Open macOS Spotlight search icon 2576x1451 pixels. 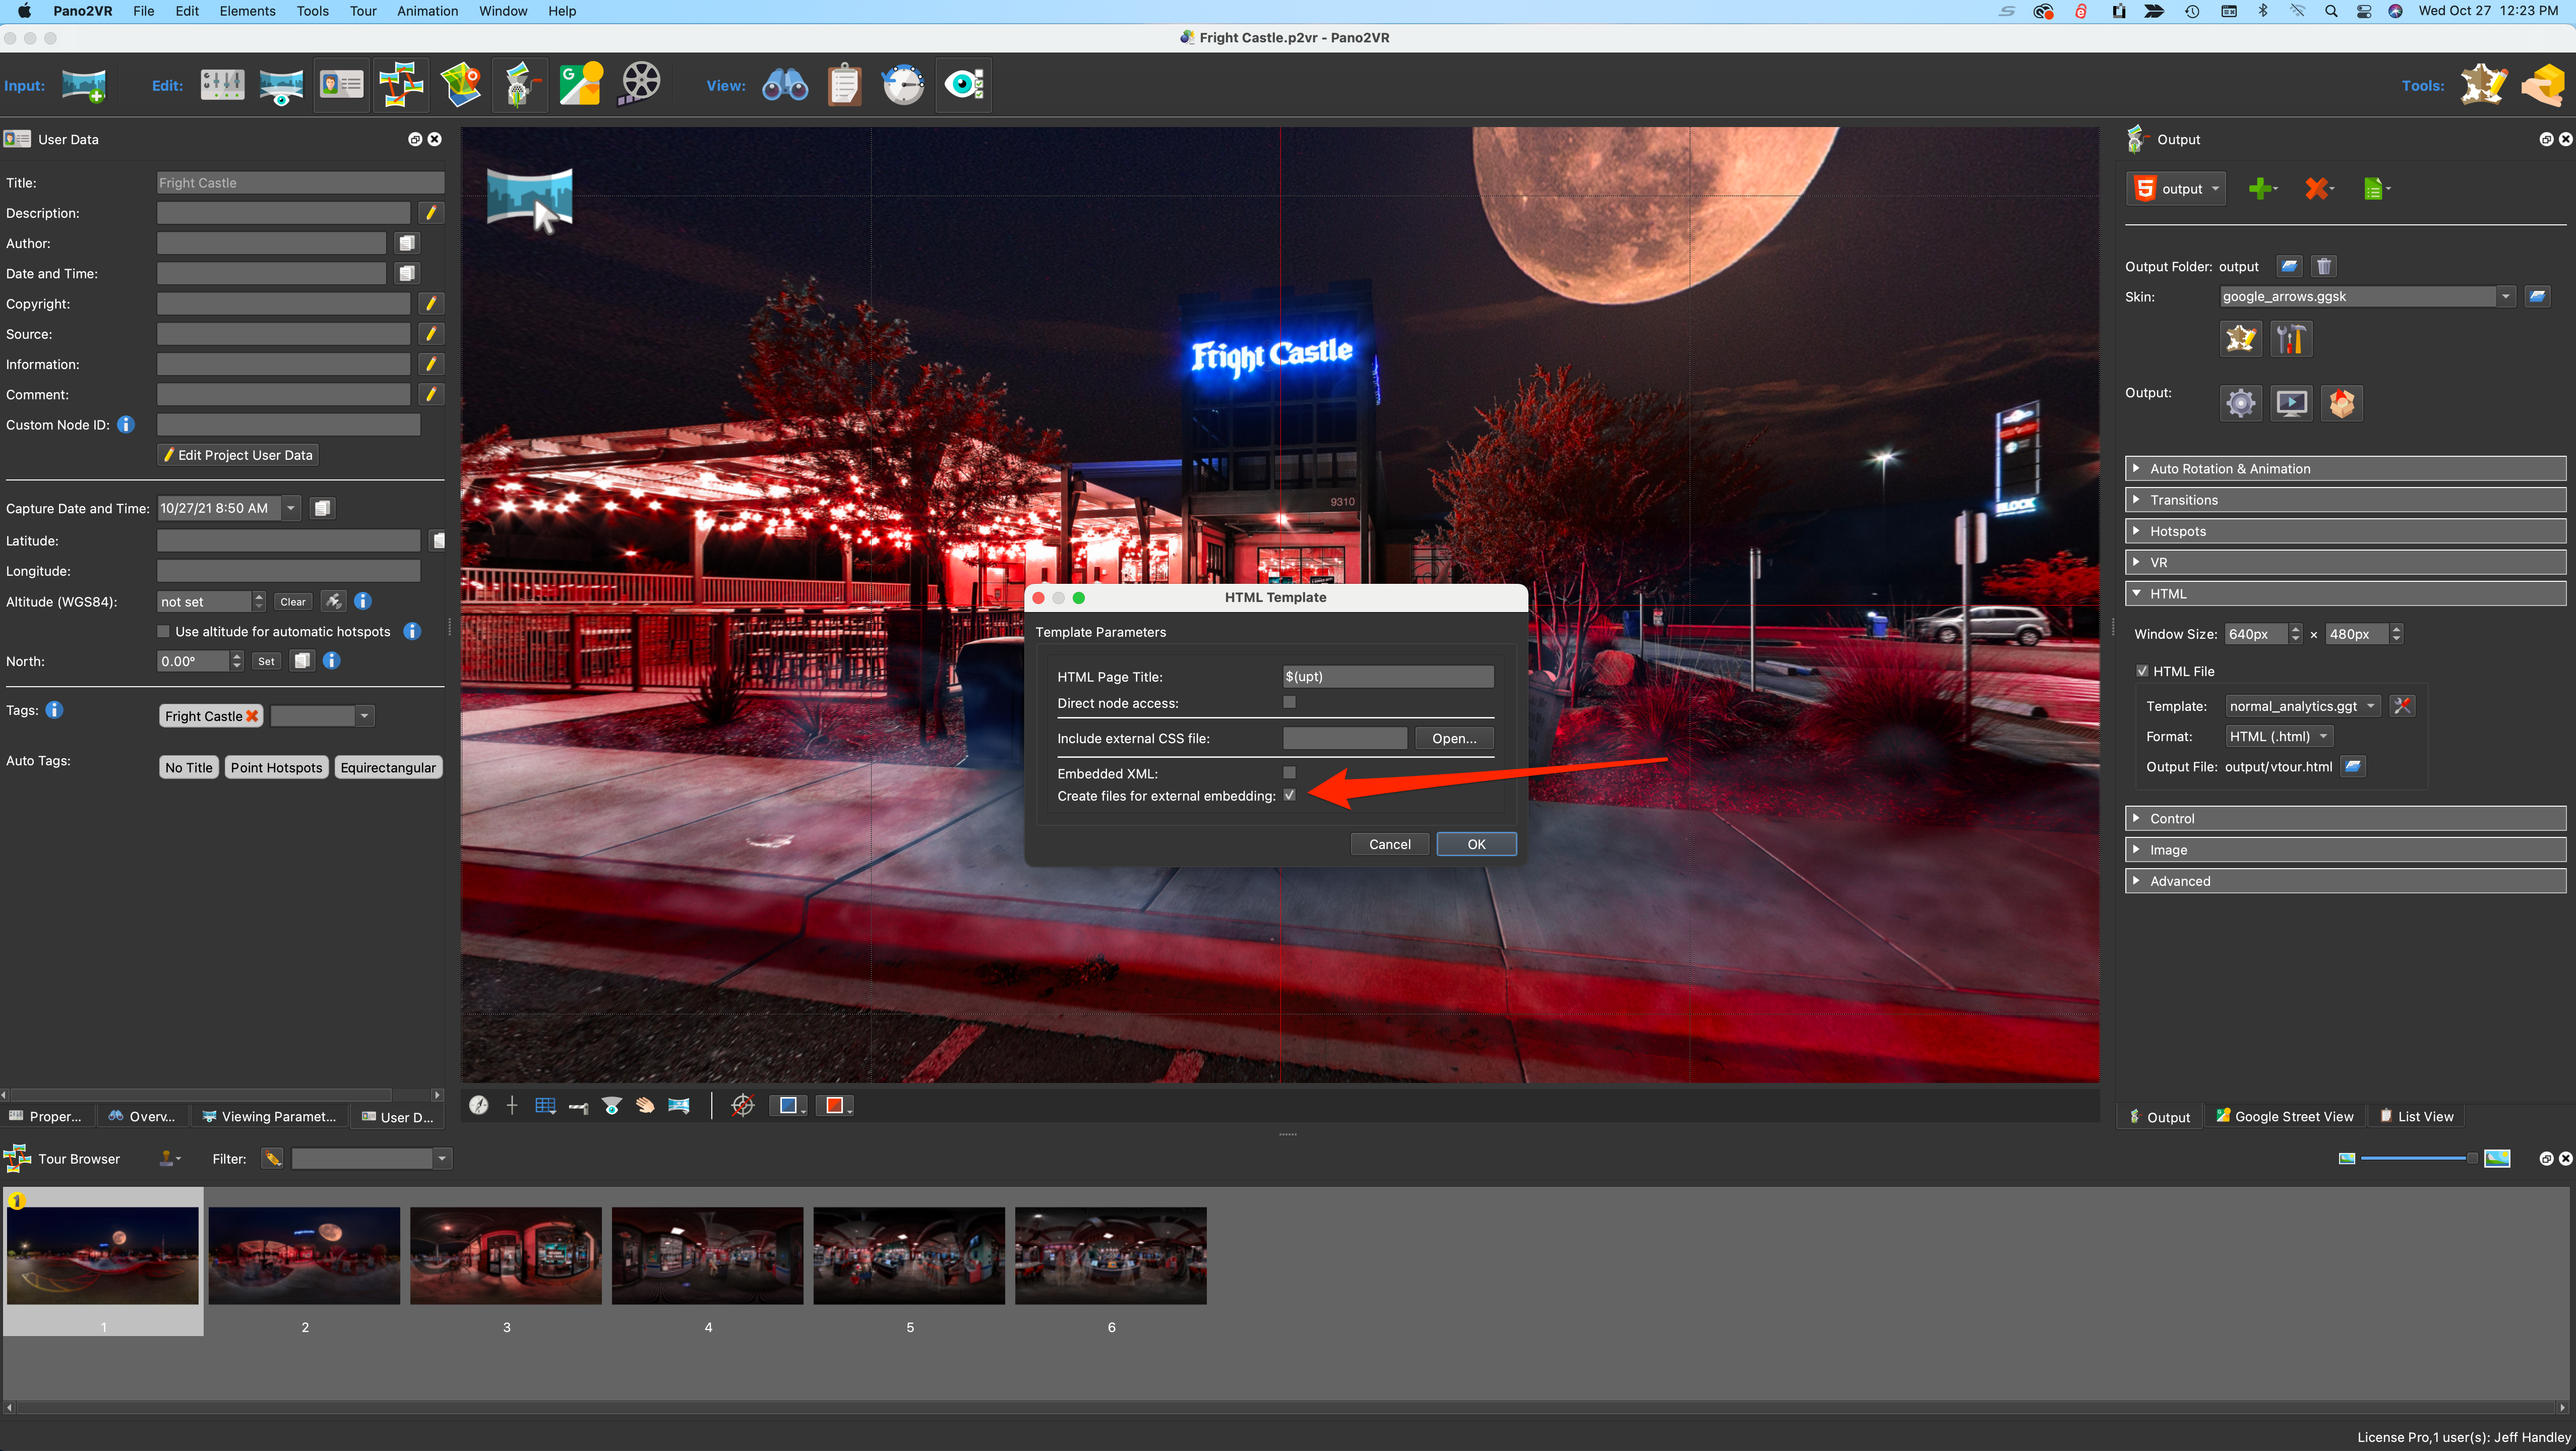(2330, 11)
